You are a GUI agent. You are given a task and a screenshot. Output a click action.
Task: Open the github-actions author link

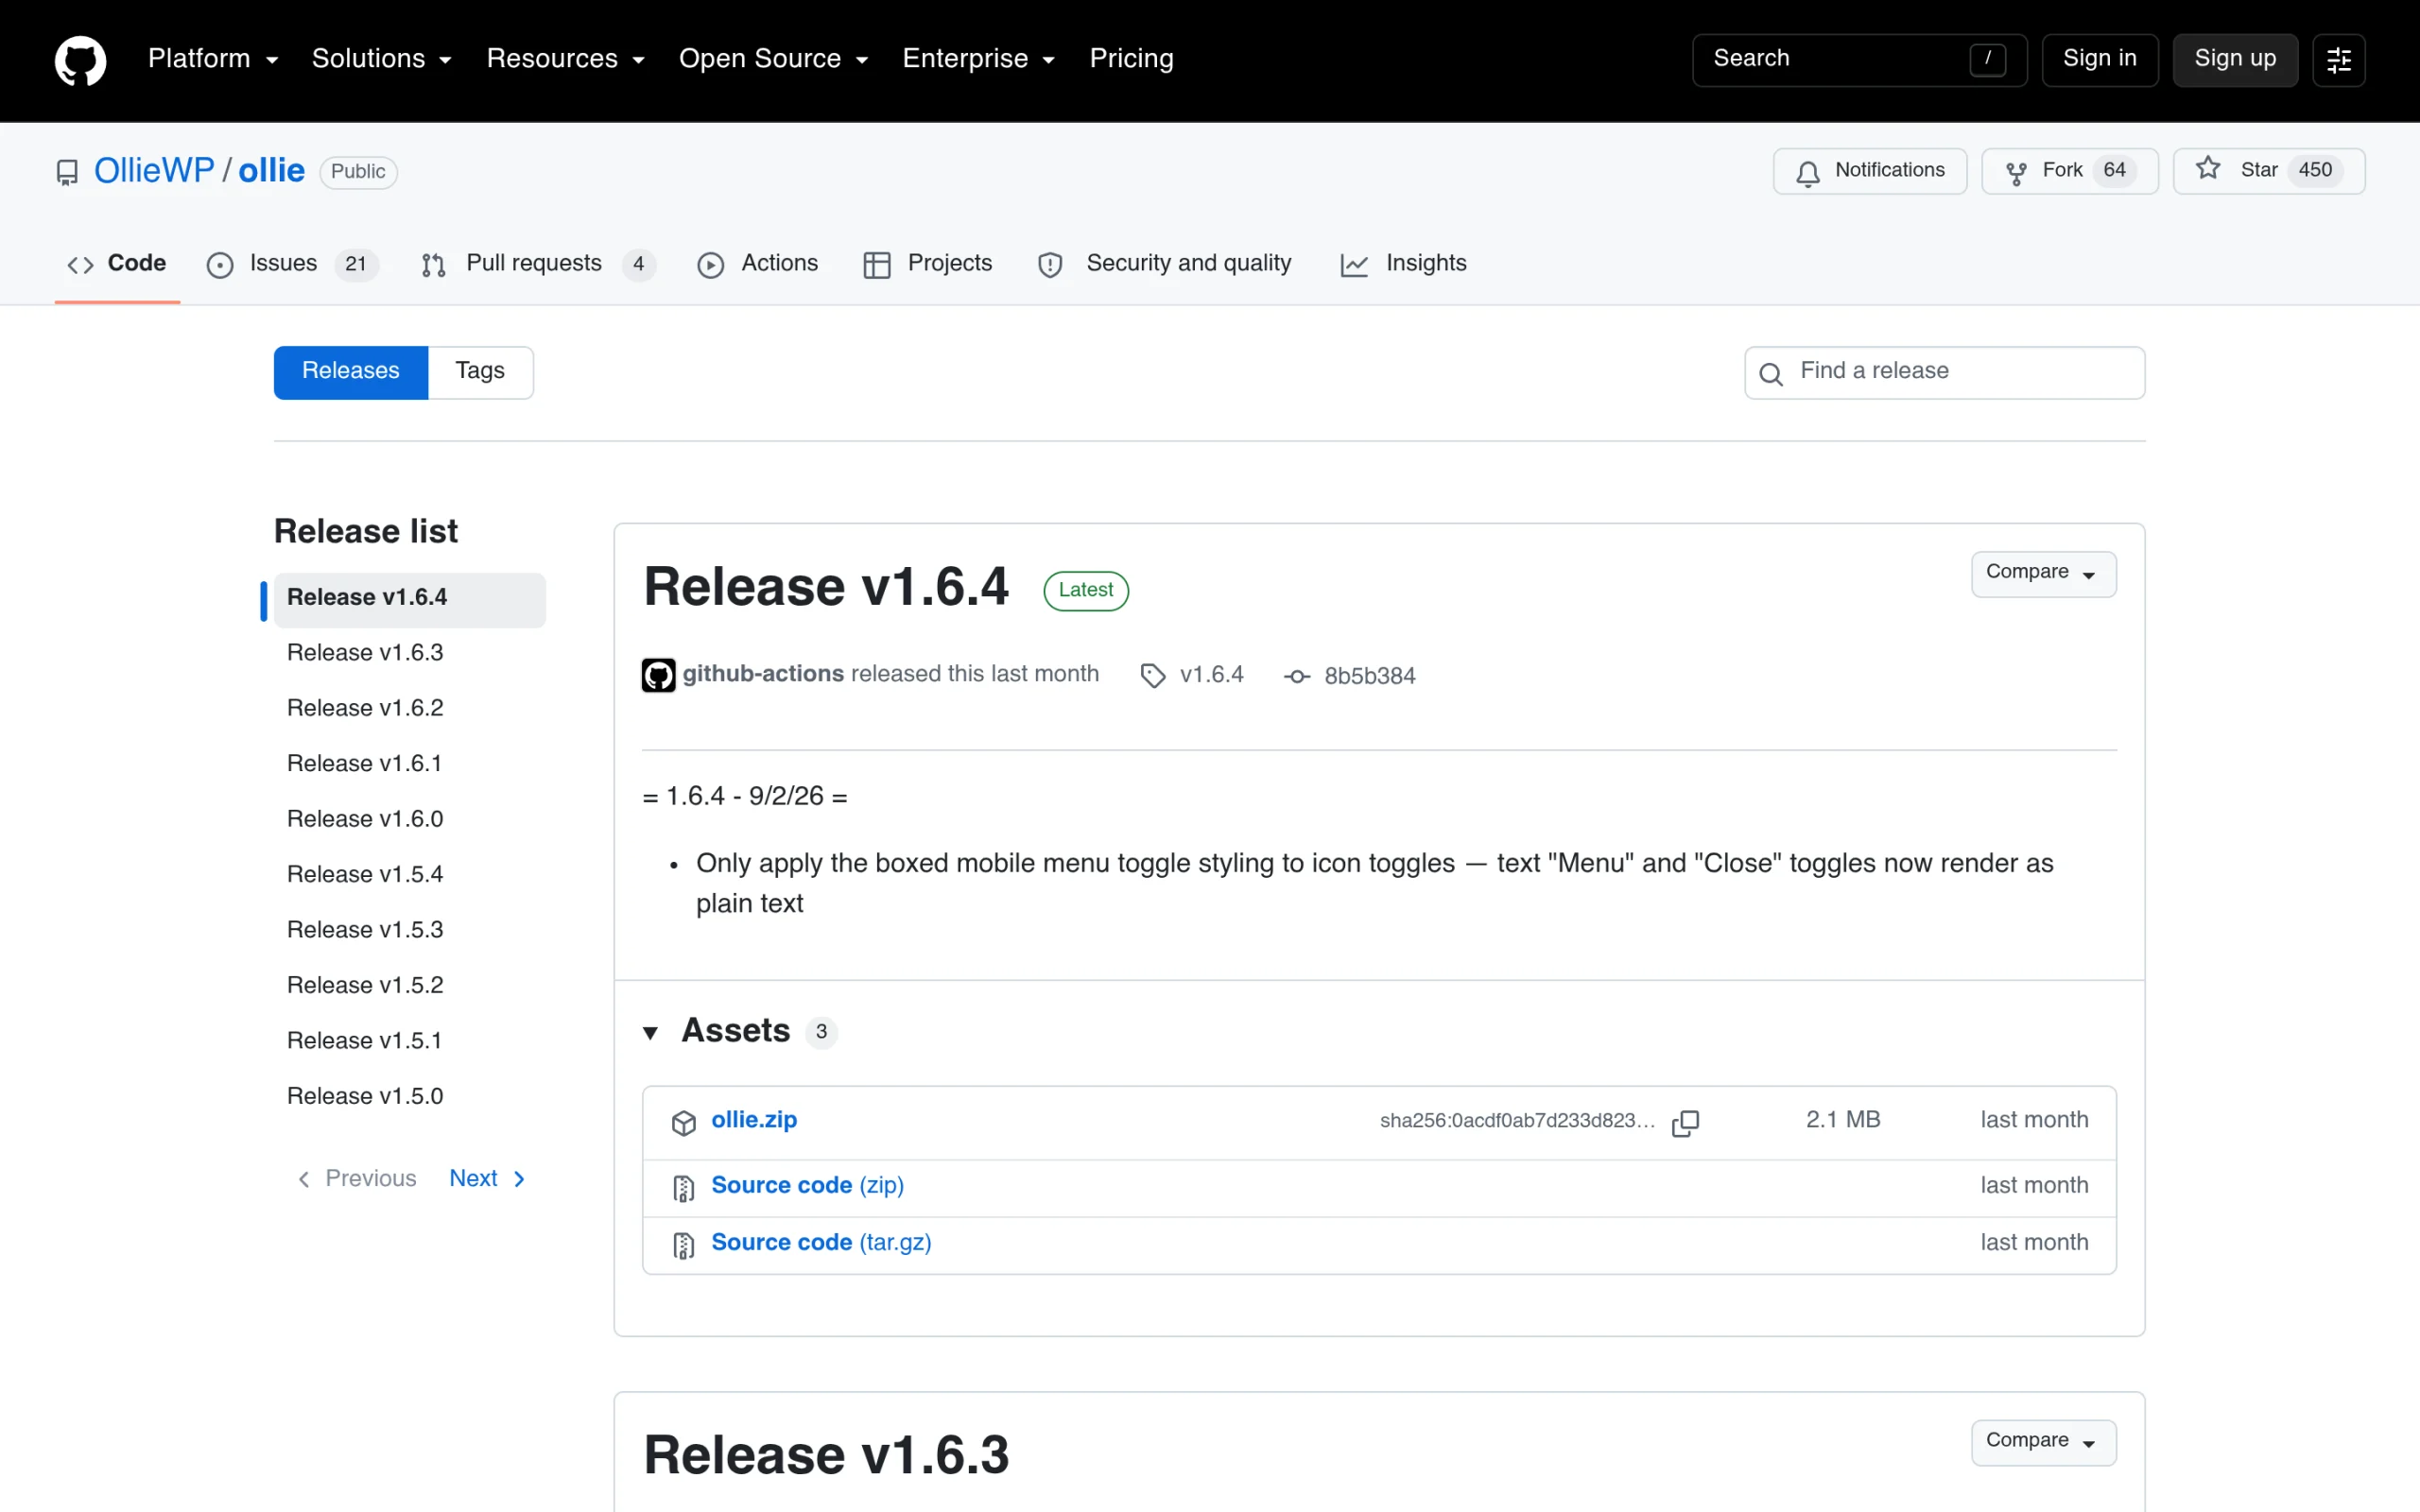[x=763, y=674]
